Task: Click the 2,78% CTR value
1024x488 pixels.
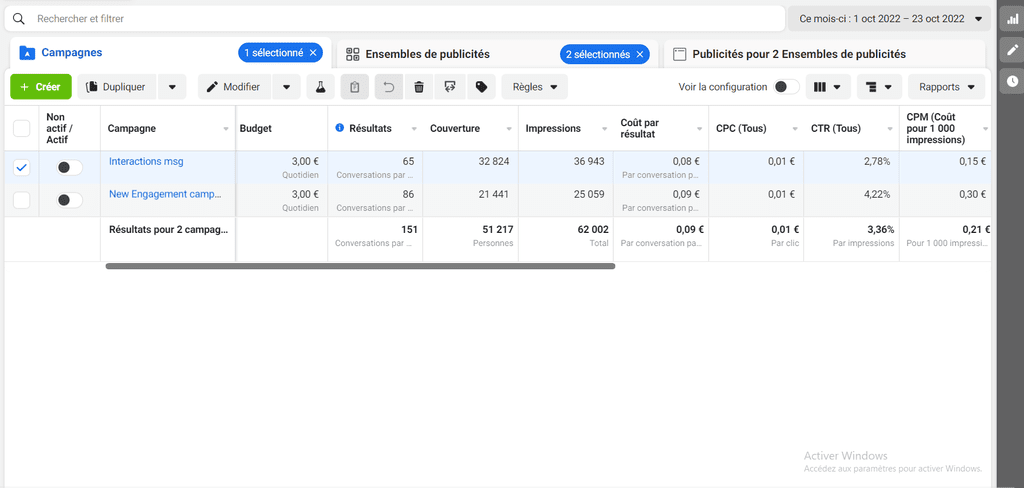Action: [876, 161]
